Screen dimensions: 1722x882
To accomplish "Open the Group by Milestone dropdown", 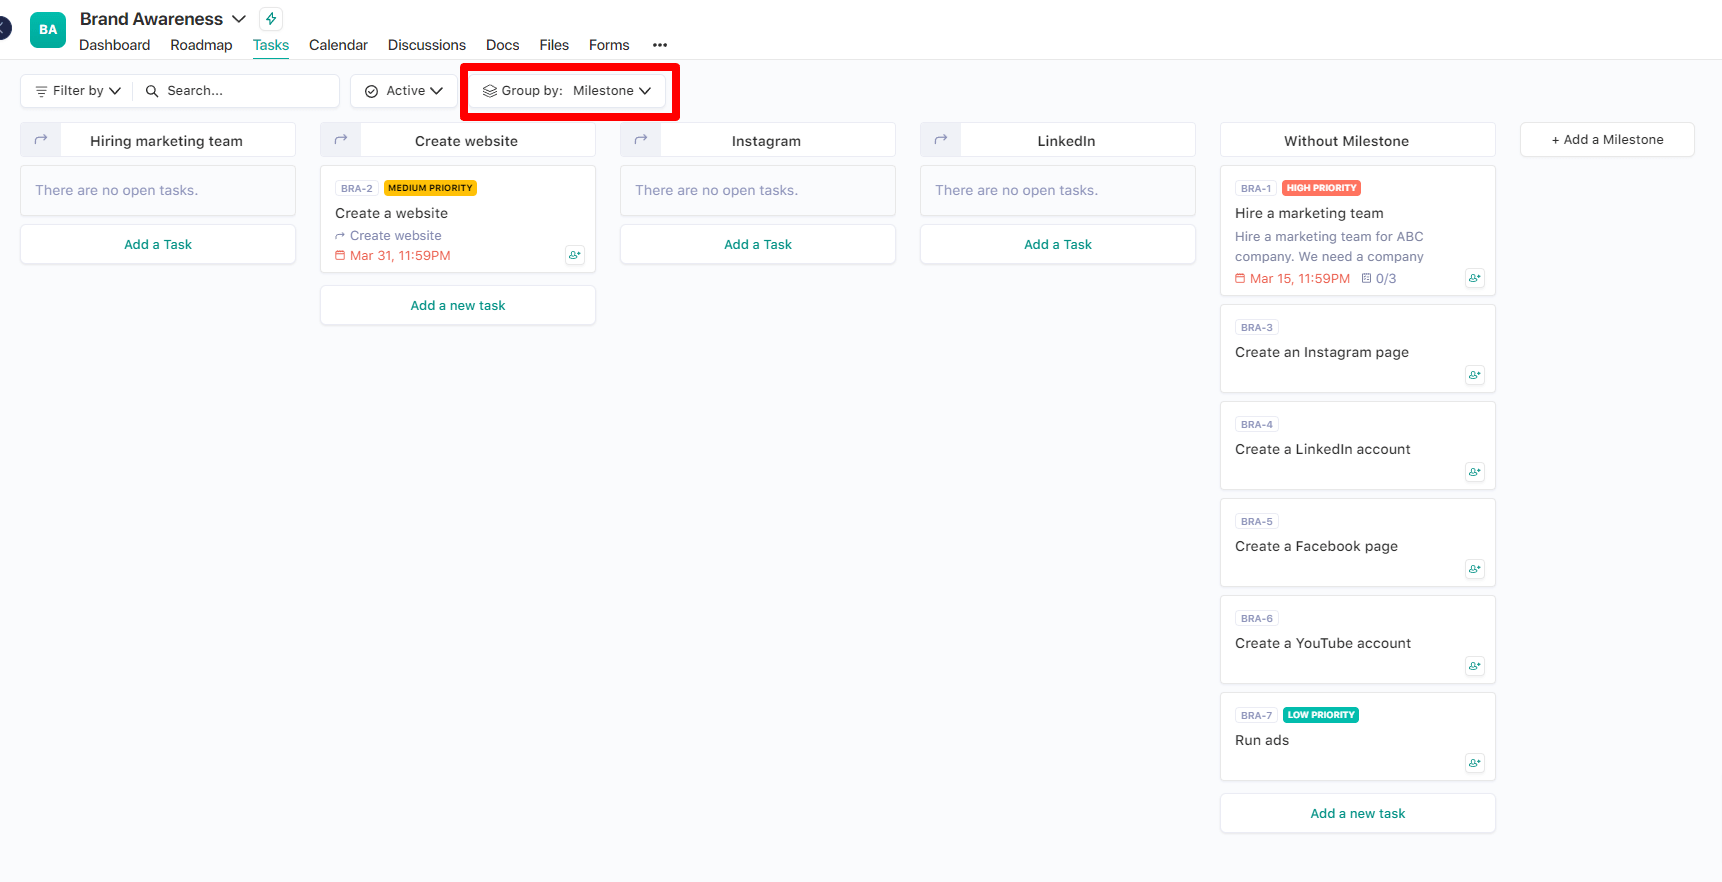I will [567, 91].
